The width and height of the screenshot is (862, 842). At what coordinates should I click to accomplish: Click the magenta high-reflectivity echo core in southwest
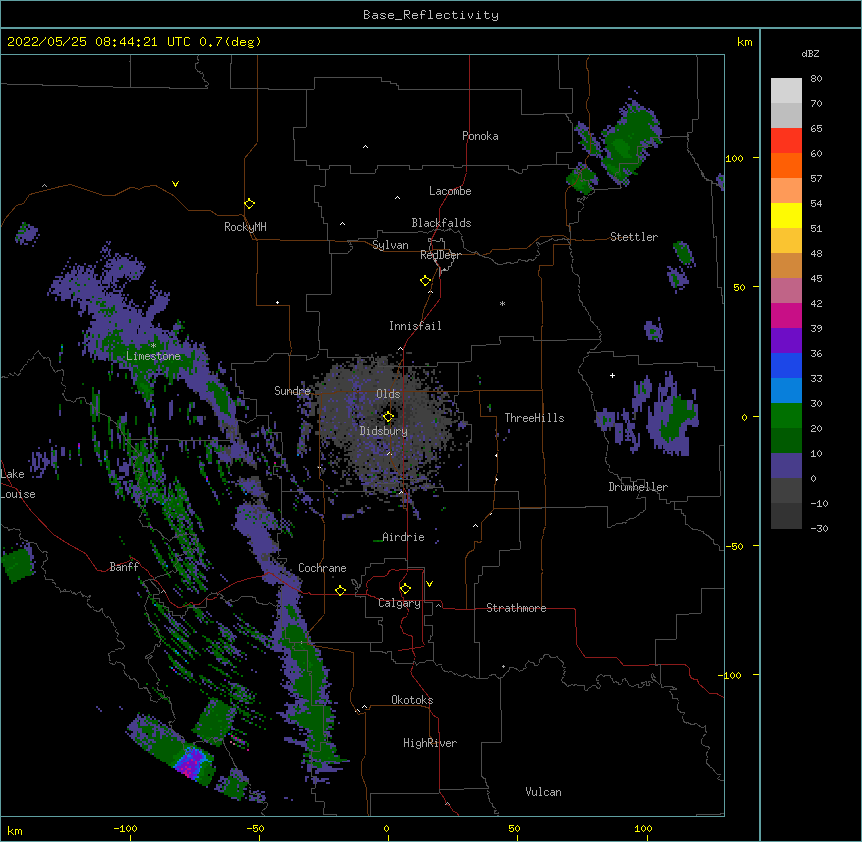(x=191, y=763)
